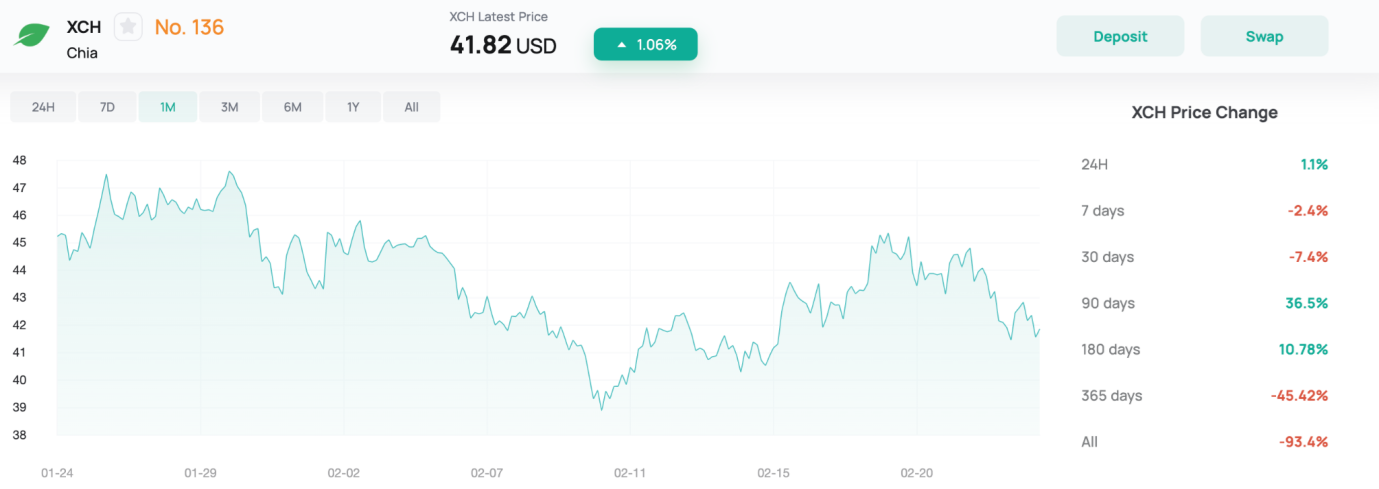Switch chart to 7D range
The image size is (1379, 489).
(x=105, y=107)
